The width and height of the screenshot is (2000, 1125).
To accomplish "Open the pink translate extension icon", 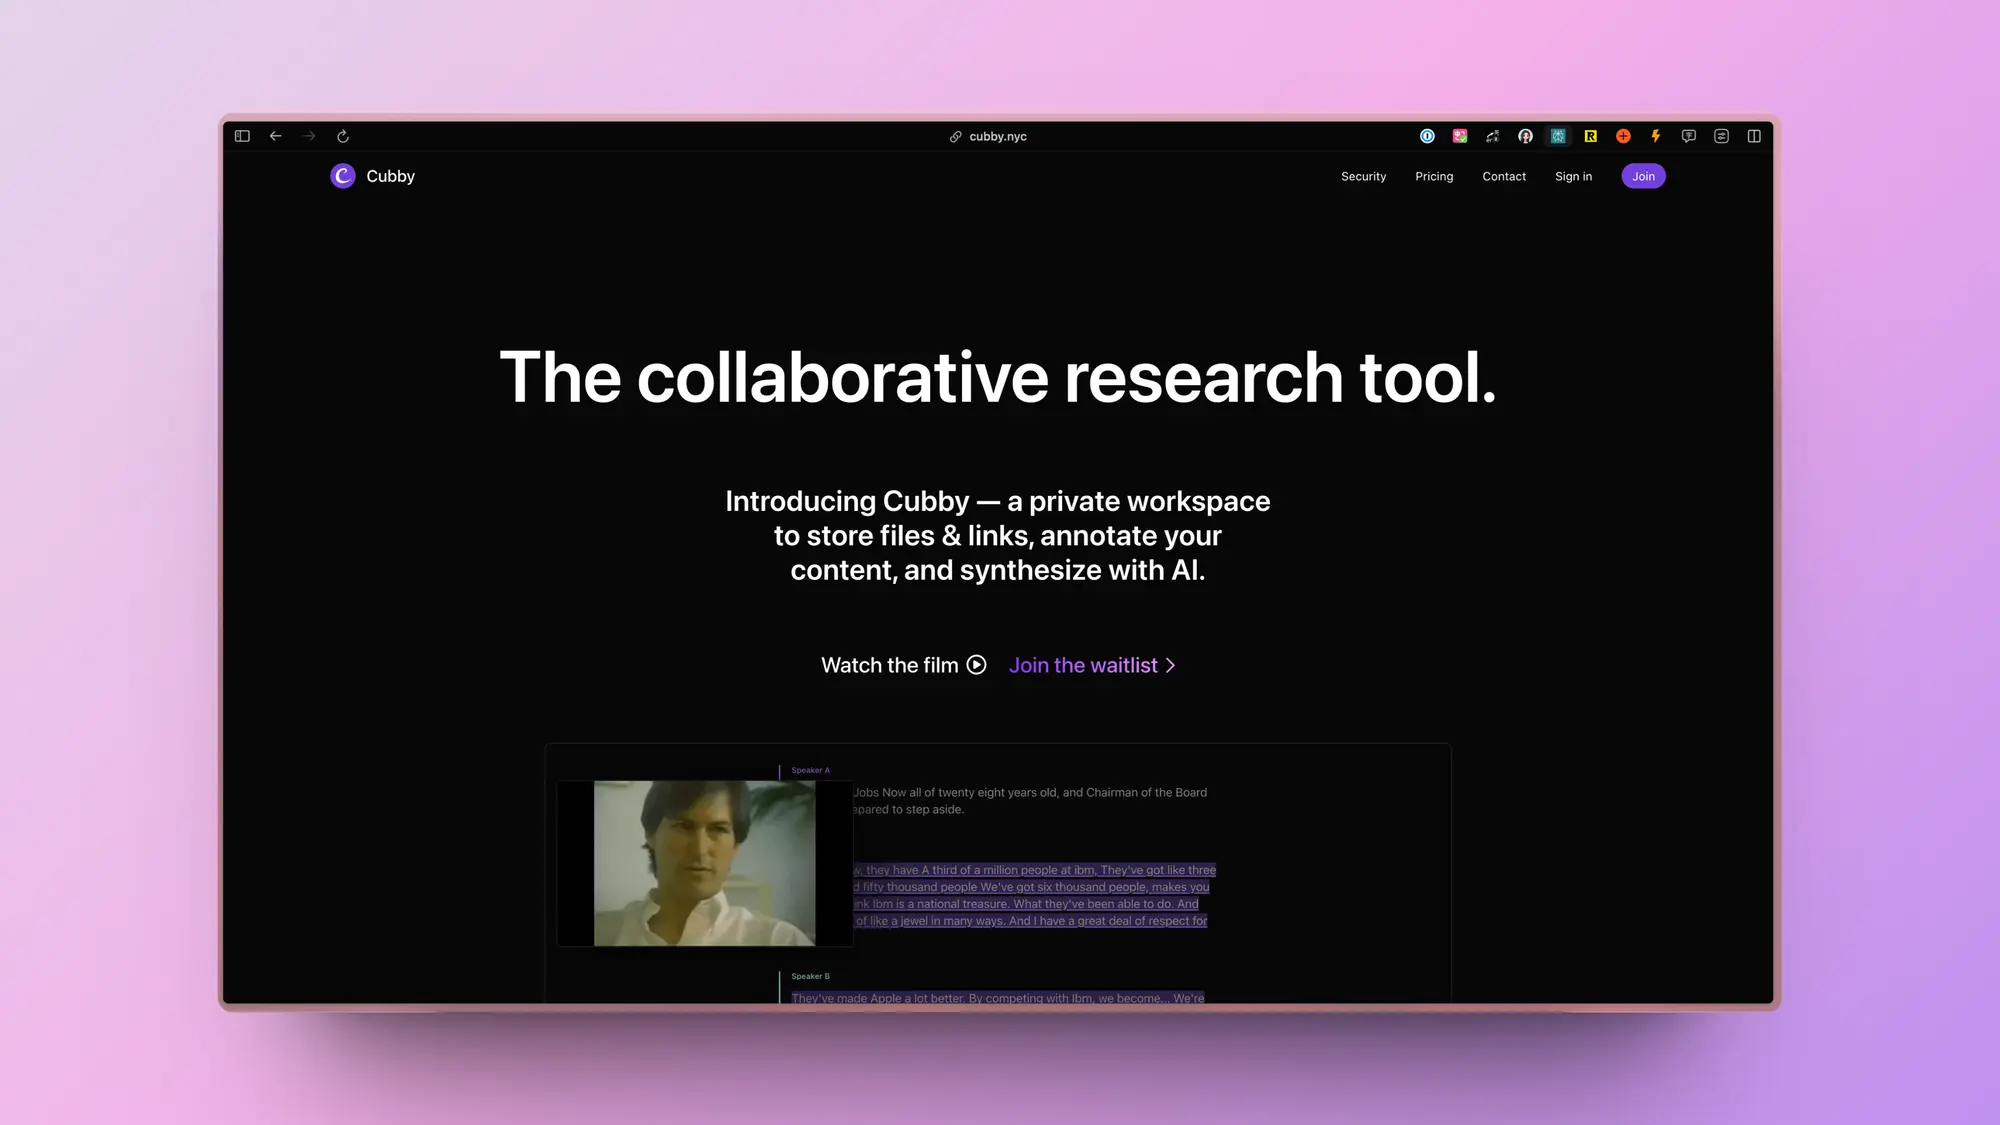I will [x=1460, y=136].
